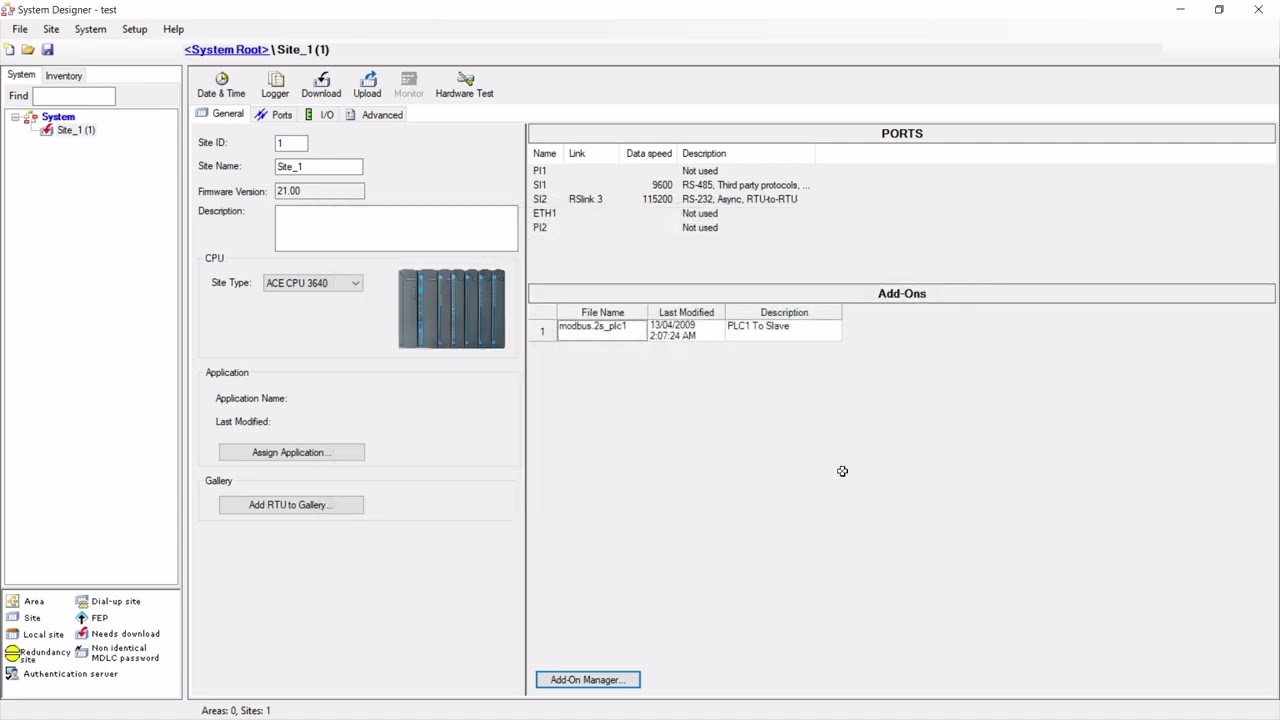Open the Setup menu
The width and height of the screenshot is (1280, 720).
(134, 29)
